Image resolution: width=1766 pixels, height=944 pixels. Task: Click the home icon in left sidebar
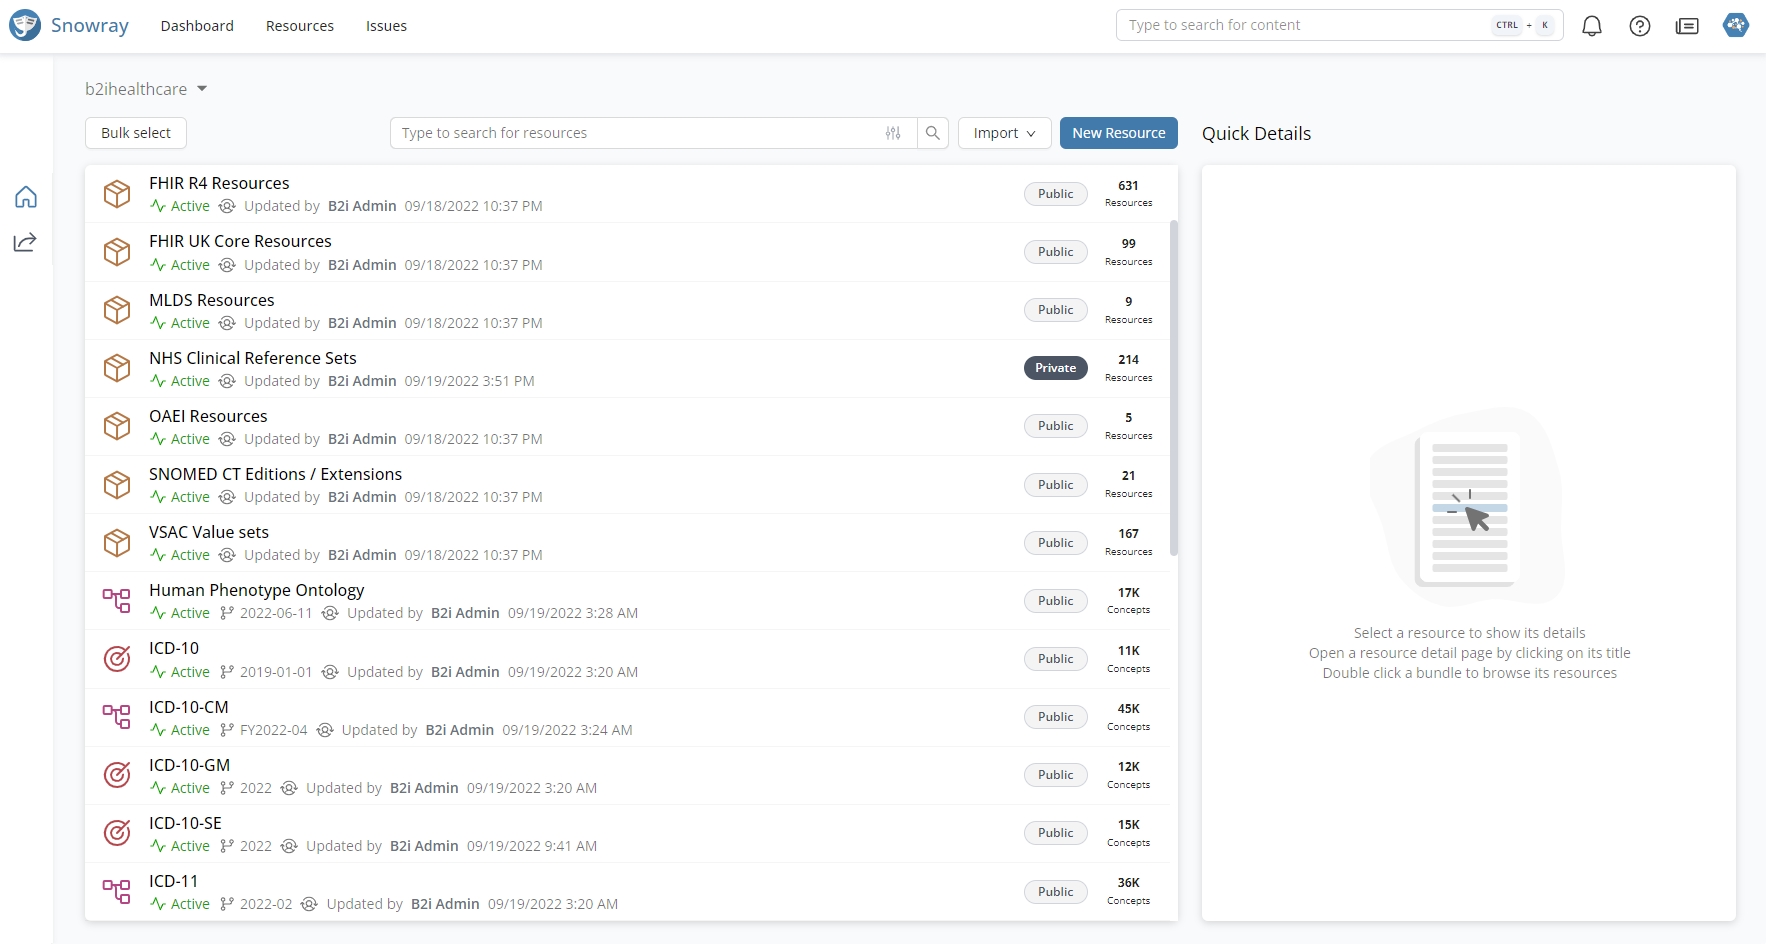pyautogui.click(x=26, y=197)
